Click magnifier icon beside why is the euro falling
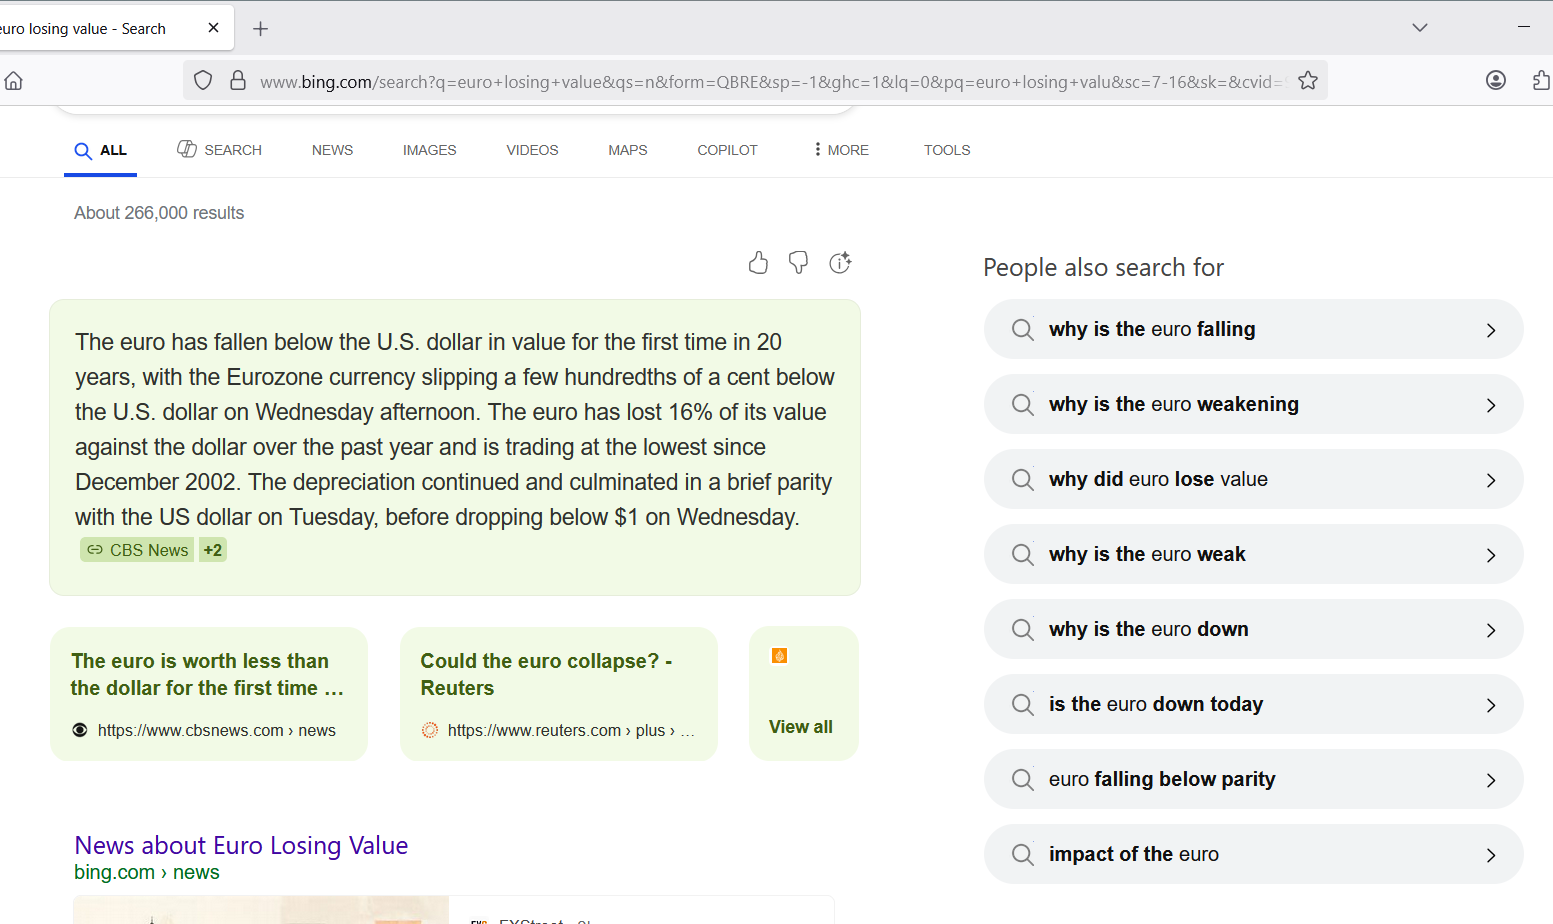The width and height of the screenshot is (1553, 924). point(1022,330)
